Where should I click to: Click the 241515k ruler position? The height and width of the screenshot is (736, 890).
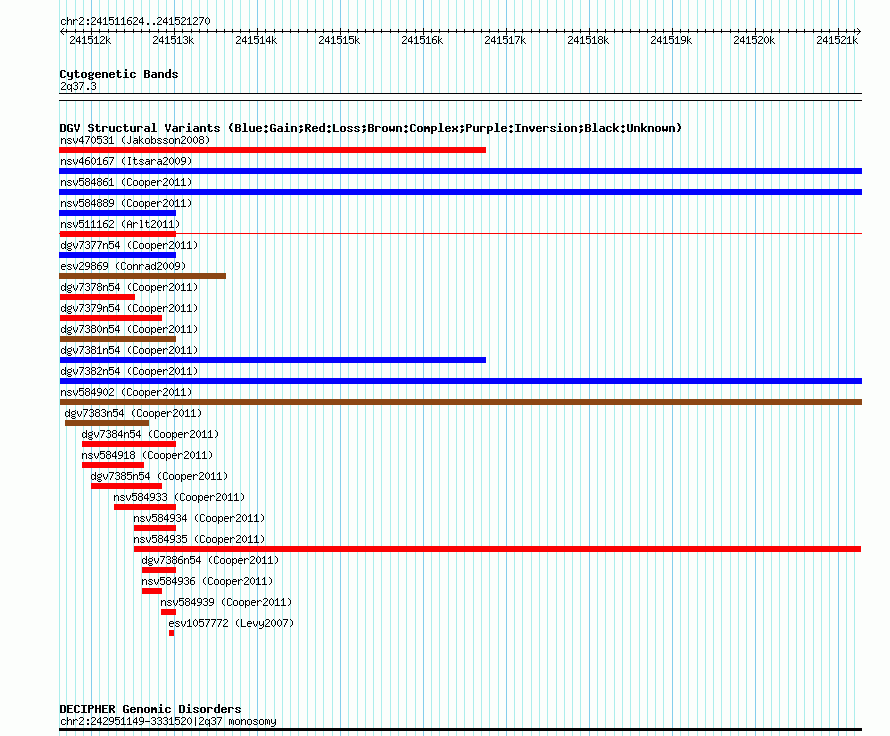[339, 40]
